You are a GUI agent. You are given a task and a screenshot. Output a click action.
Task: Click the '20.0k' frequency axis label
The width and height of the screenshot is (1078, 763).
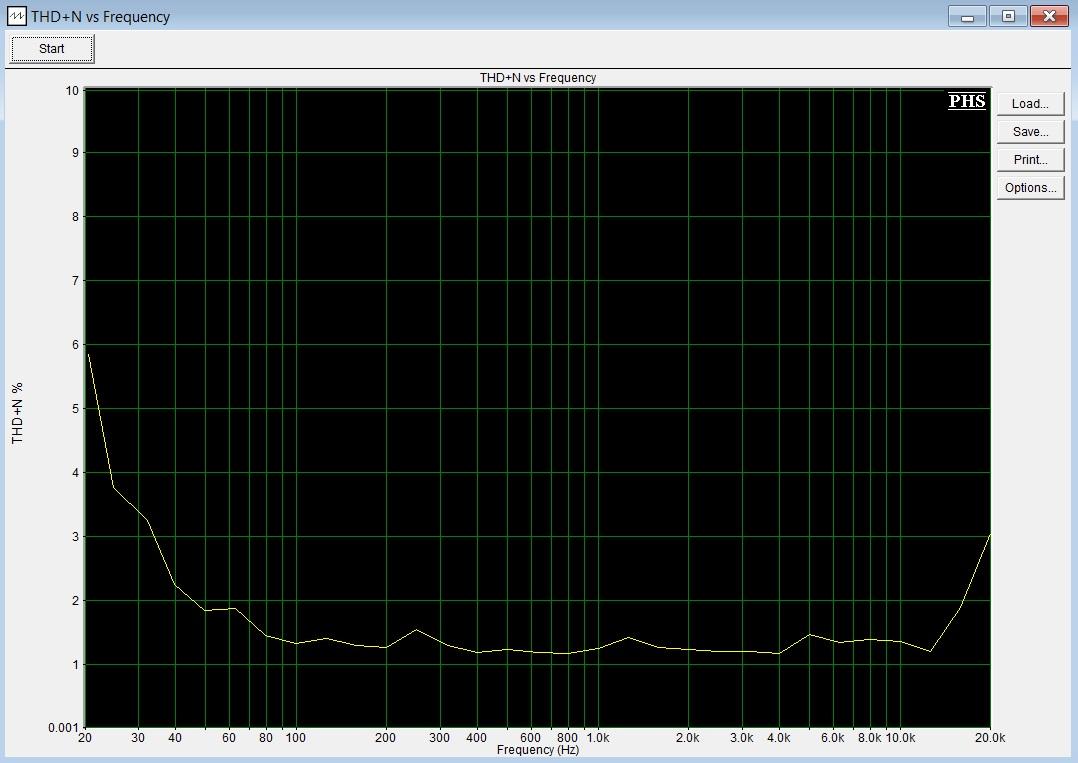990,738
